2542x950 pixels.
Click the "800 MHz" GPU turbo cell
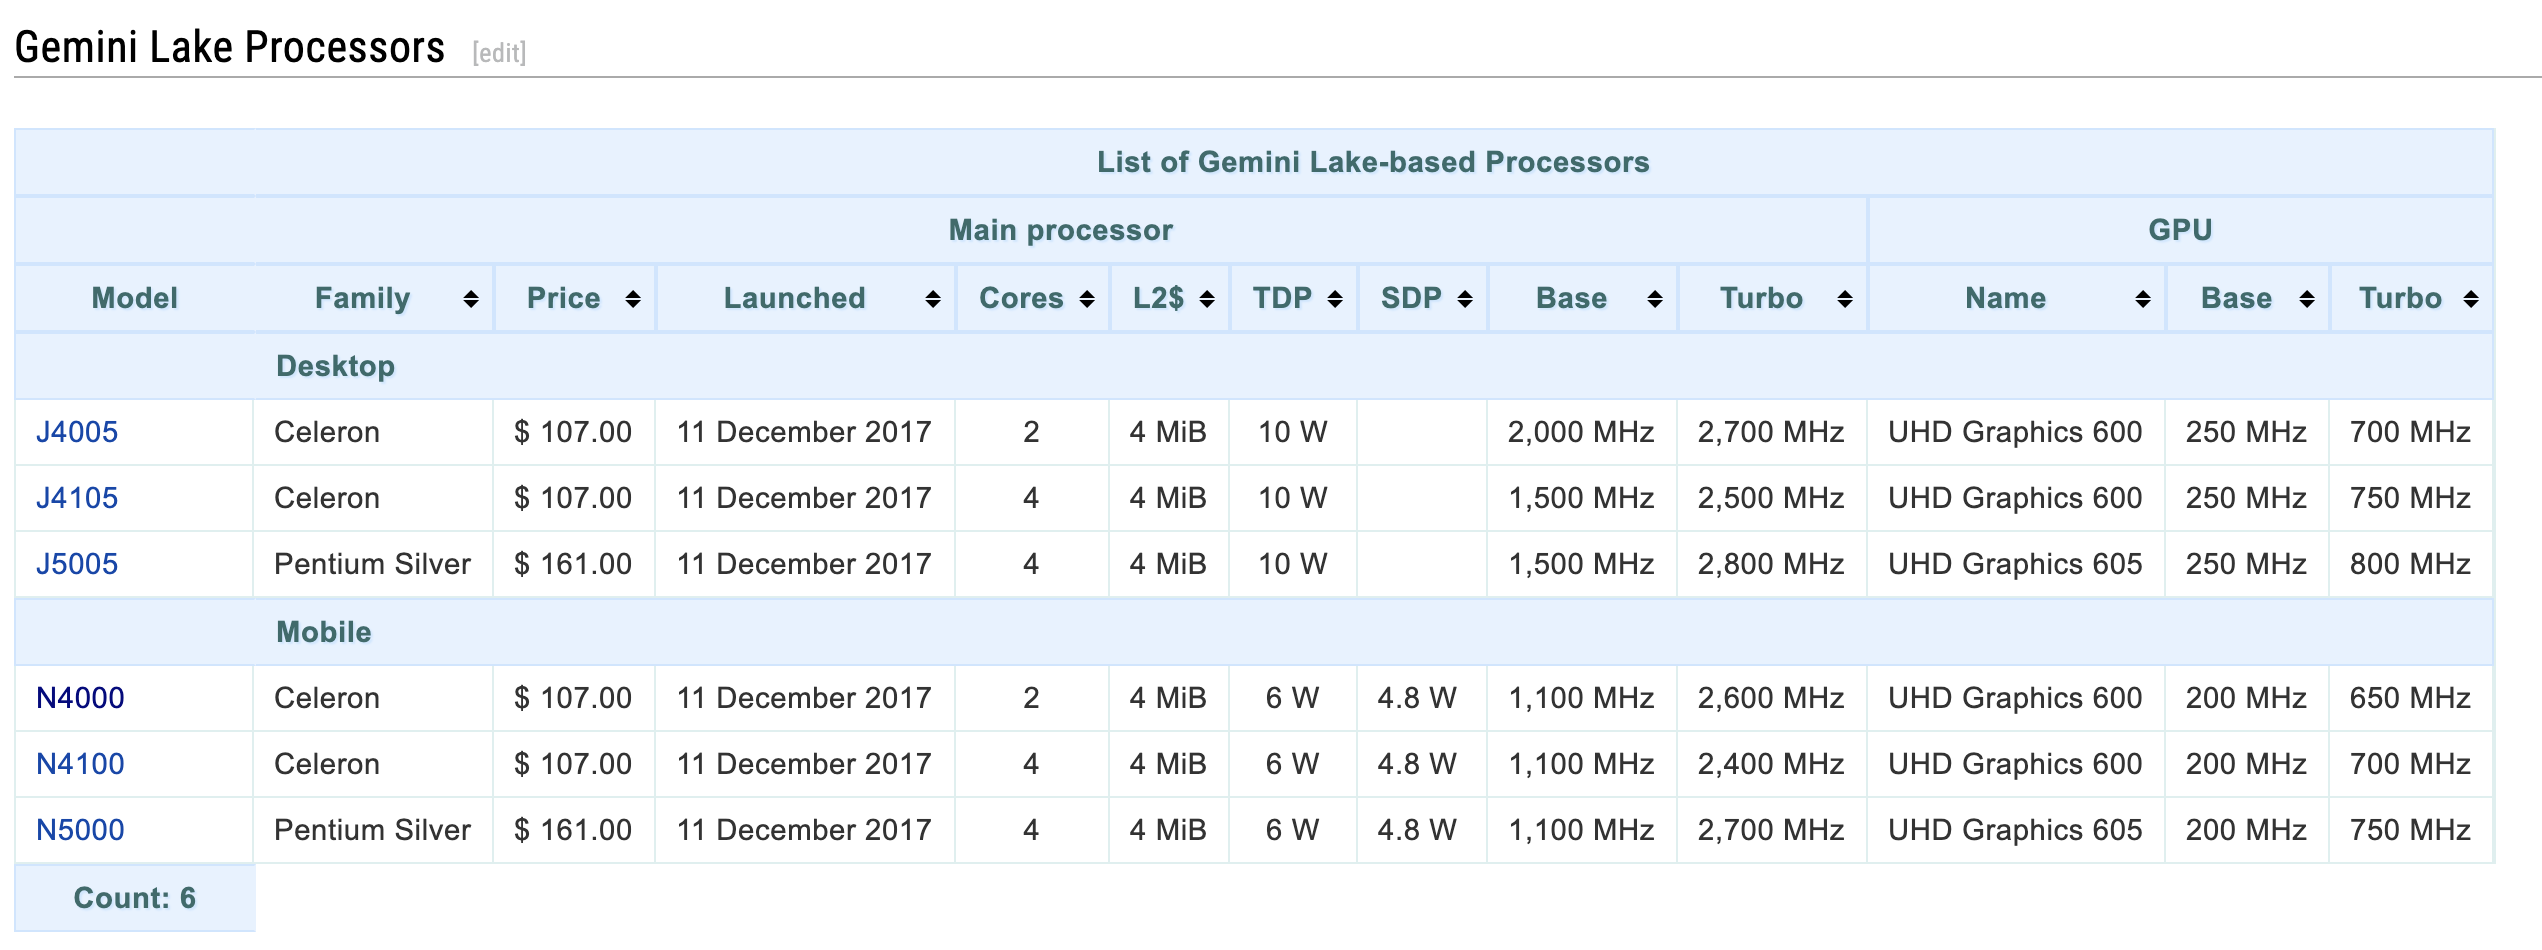[2410, 564]
